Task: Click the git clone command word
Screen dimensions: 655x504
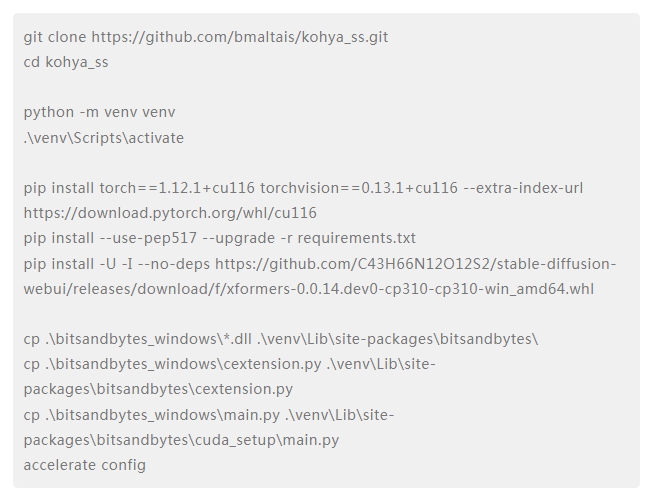Action: (x=55, y=37)
